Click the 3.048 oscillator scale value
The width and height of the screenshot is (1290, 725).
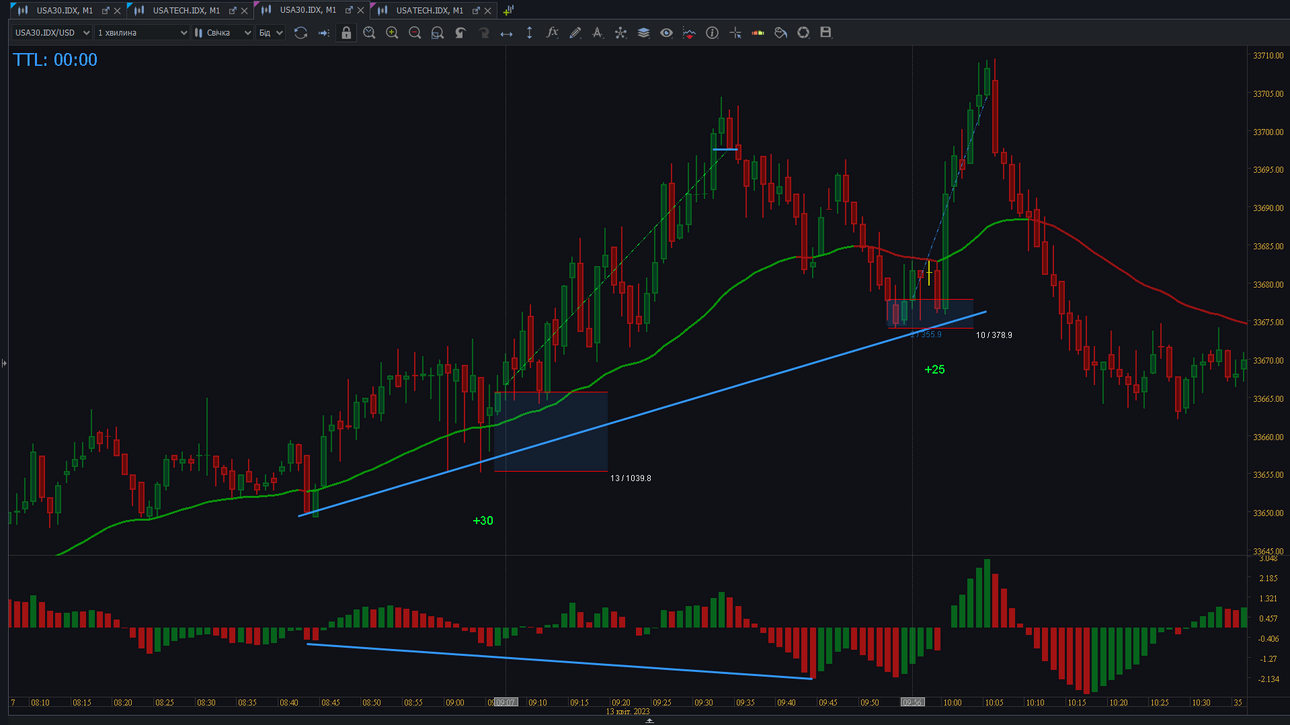pyautogui.click(x=1267, y=558)
